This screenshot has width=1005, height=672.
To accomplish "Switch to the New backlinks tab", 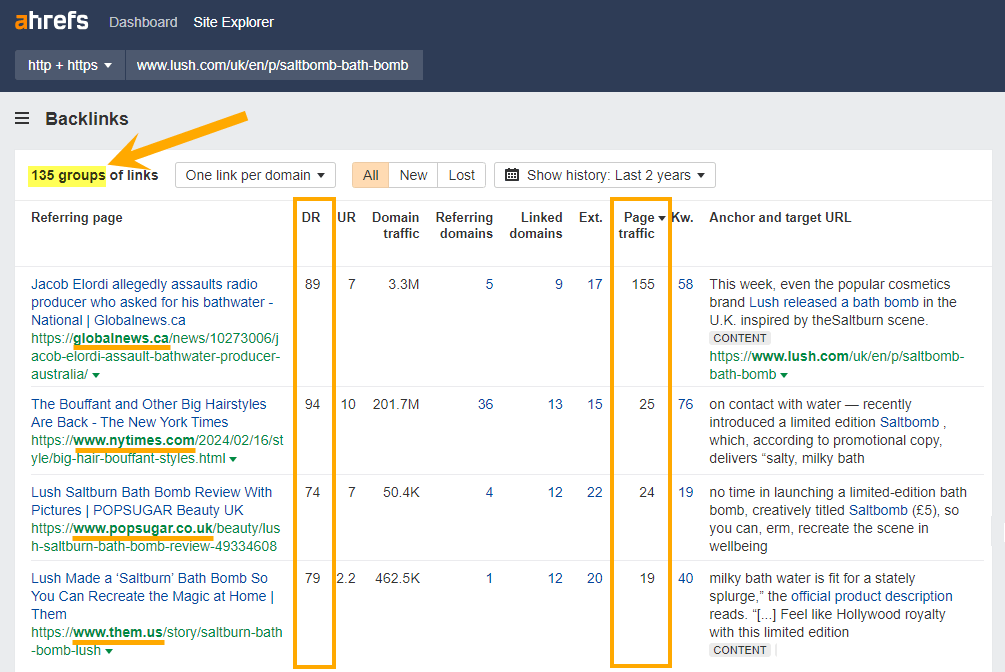I will pyautogui.click(x=413, y=174).
